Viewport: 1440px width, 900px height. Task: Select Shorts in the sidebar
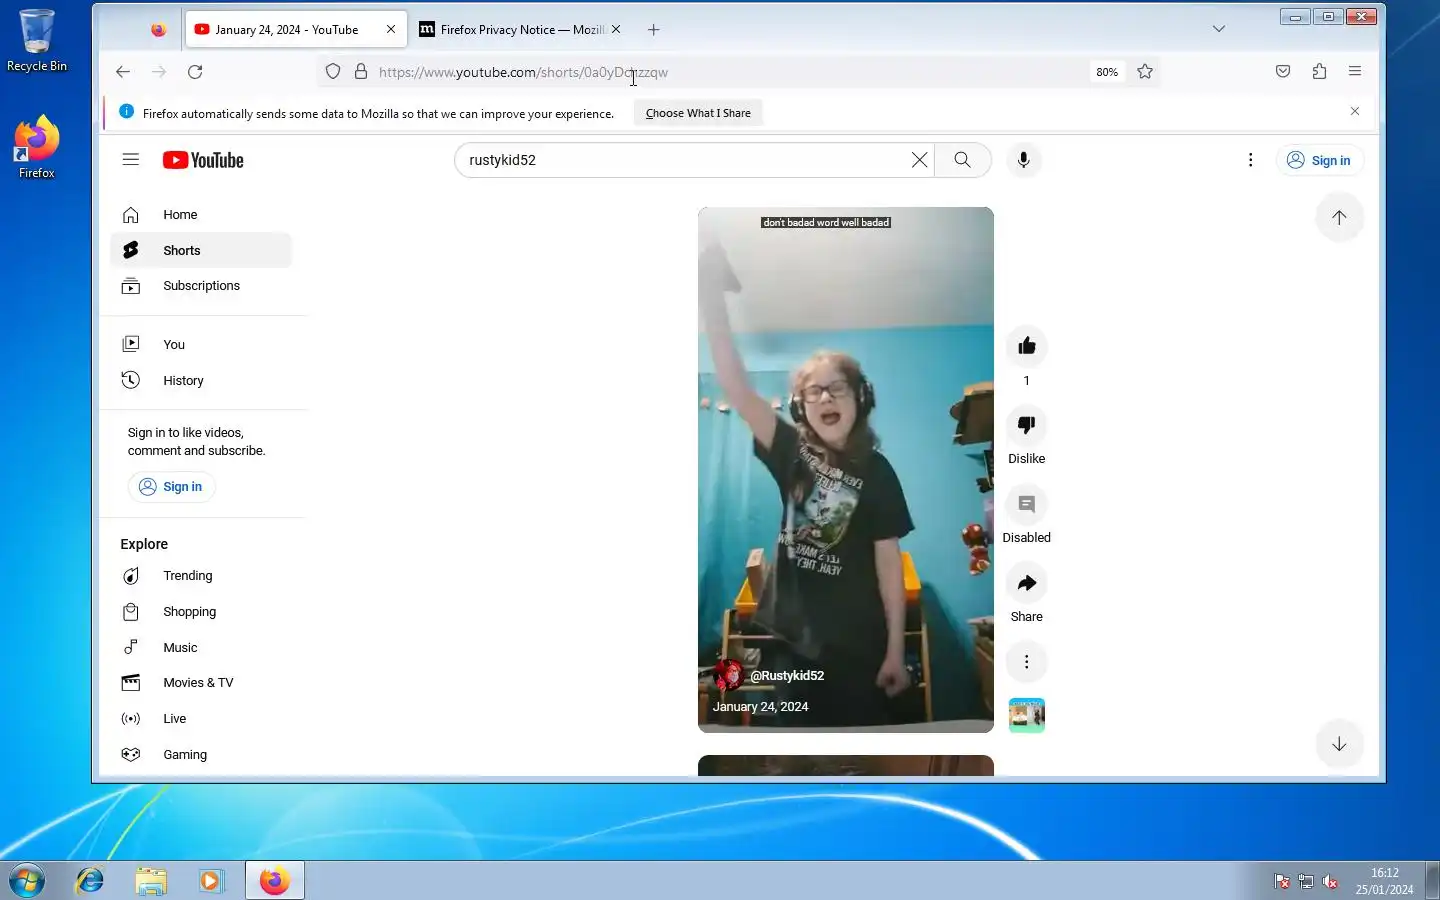coord(201,250)
